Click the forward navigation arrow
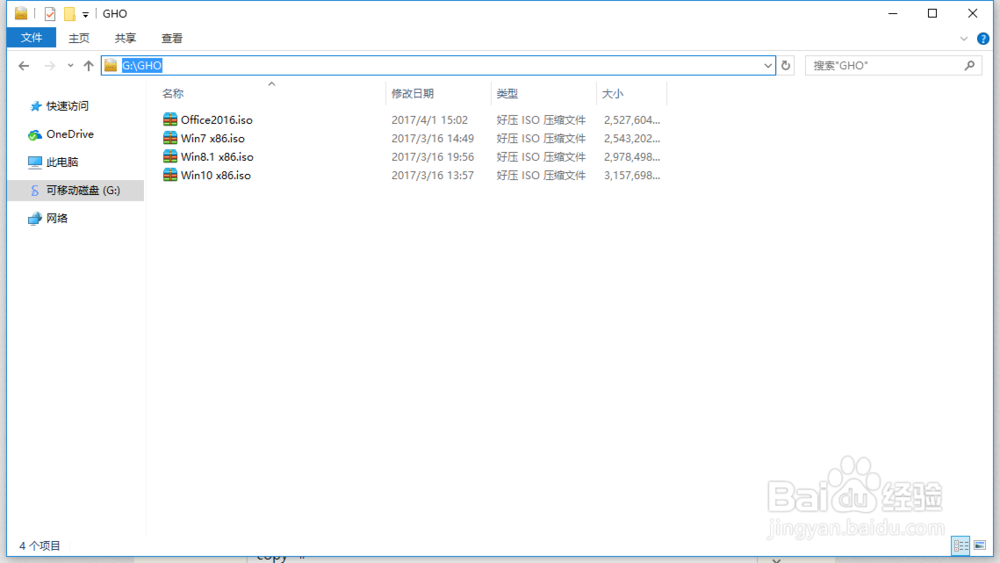Screen dimensions: 1000x563 50,66
